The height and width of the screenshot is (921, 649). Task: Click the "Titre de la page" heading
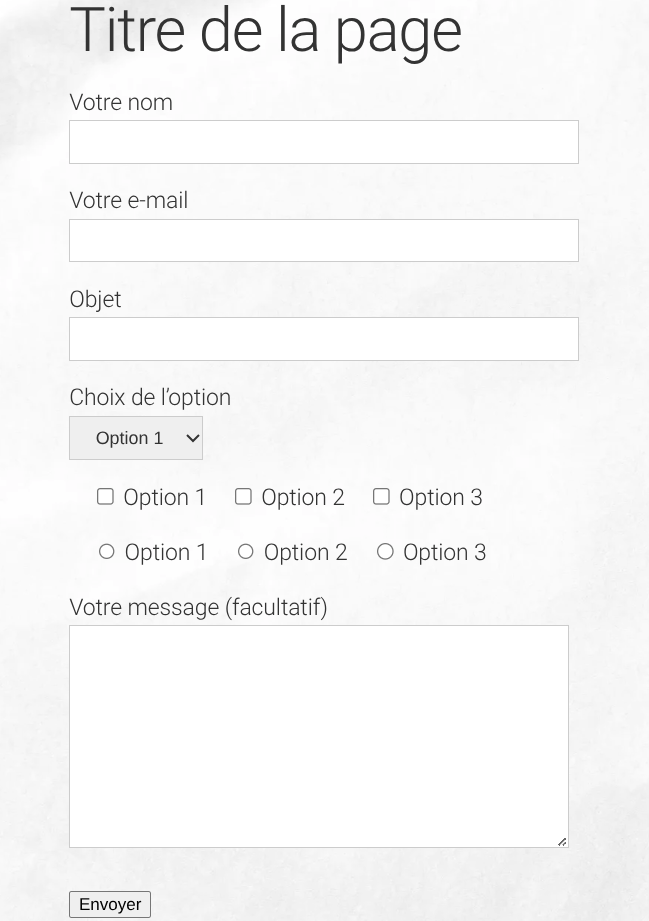point(266,30)
